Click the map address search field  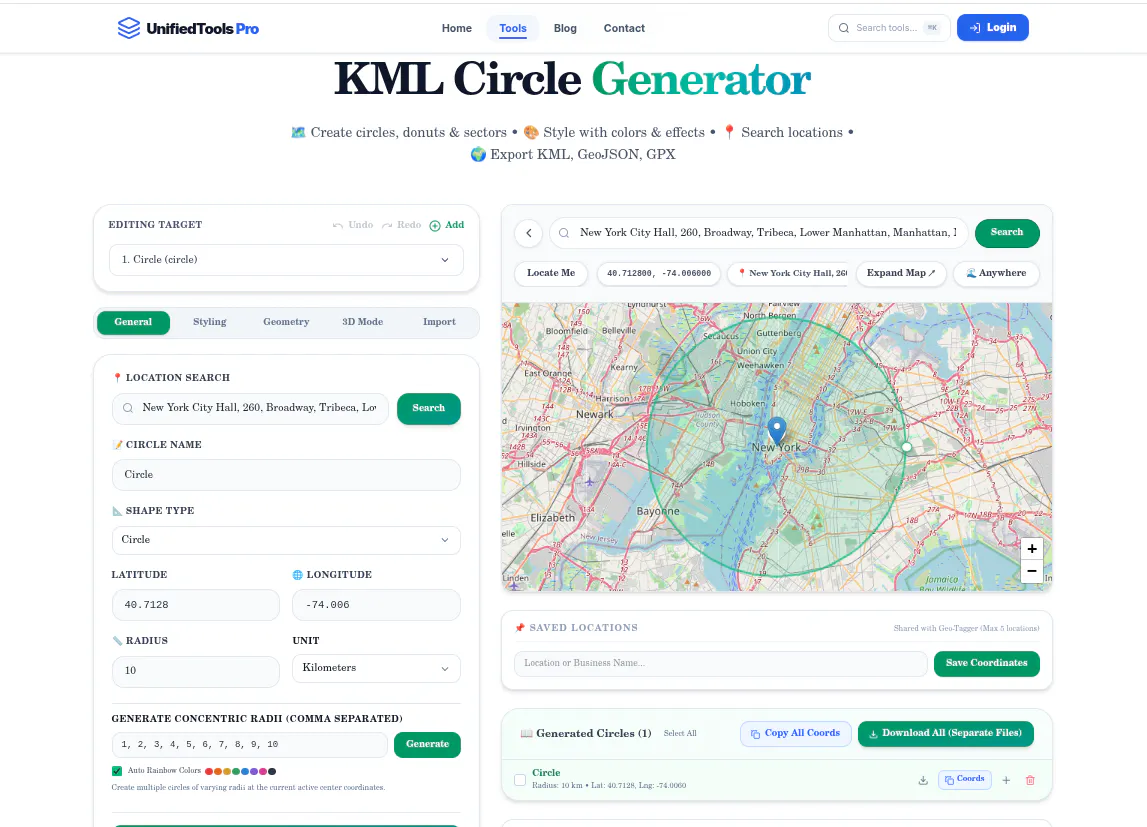759,233
